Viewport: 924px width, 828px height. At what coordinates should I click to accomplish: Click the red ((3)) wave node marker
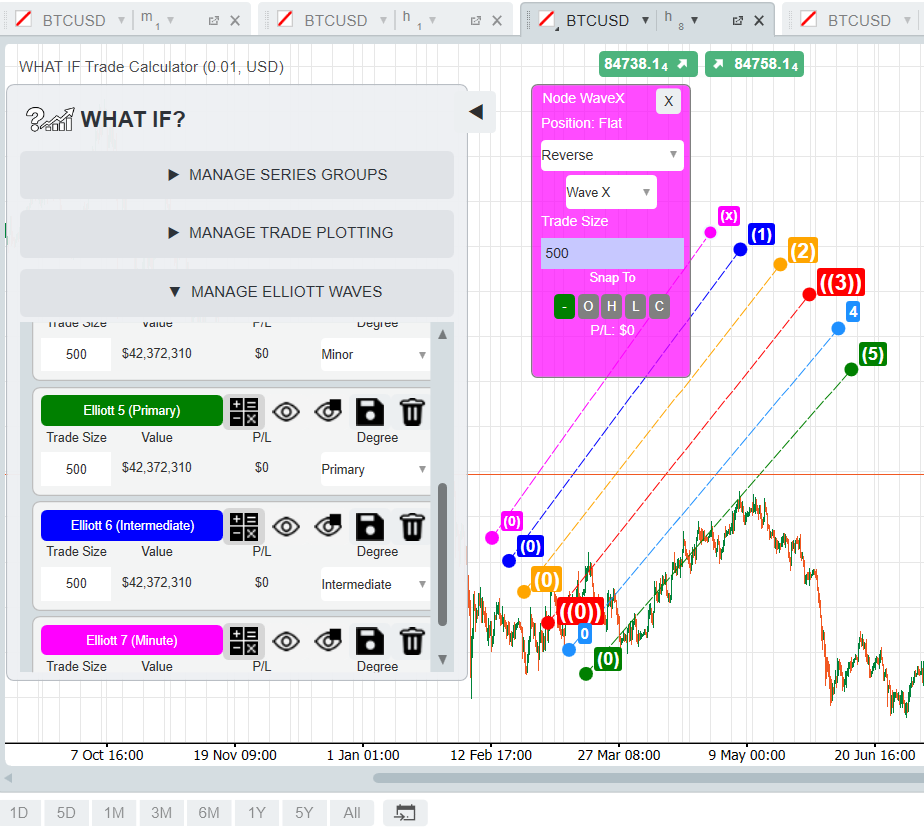(x=809, y=295)
